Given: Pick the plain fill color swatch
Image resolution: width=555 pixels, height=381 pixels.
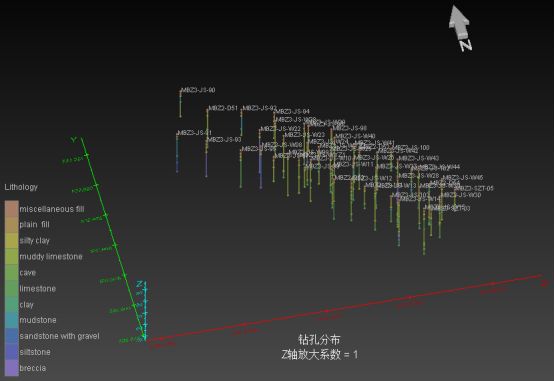Looking at the screenshot, I should 12,225.
